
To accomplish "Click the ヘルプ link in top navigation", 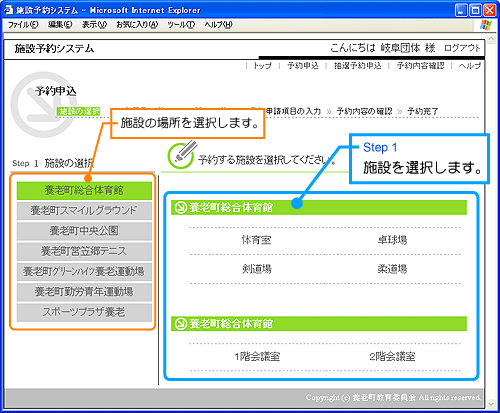I will (x=470, y=66).
